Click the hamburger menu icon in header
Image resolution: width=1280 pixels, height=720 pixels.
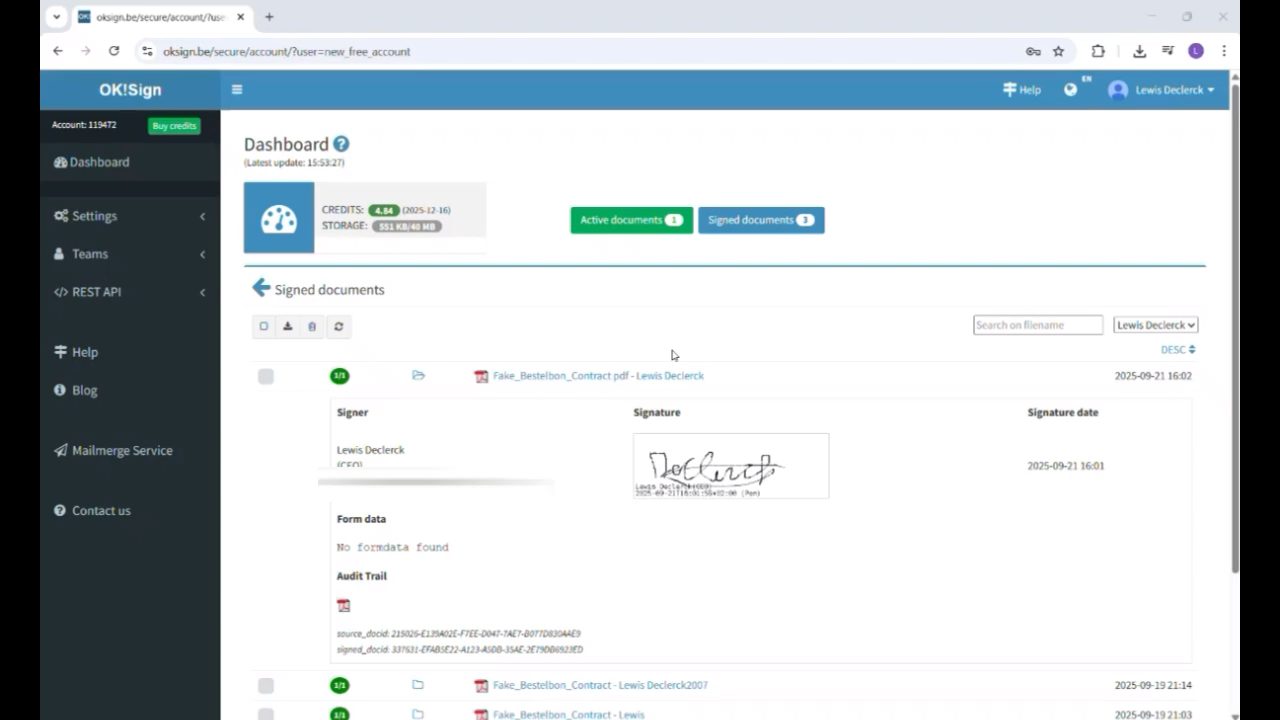click(x=237, y=90)
